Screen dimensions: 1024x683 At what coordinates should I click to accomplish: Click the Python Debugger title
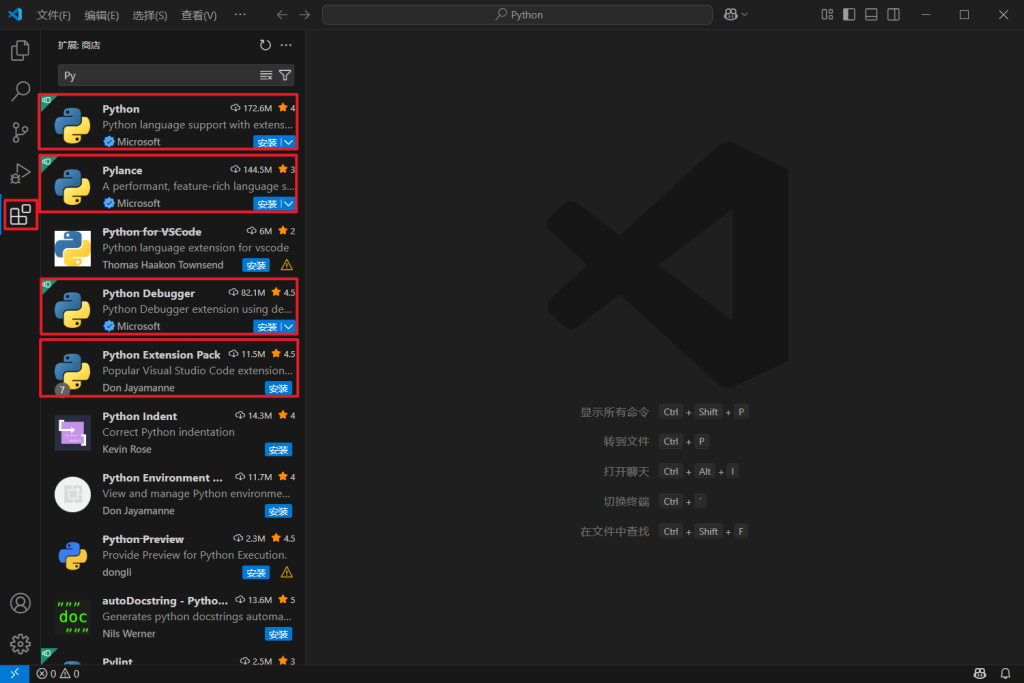click(x=148, y=293)
